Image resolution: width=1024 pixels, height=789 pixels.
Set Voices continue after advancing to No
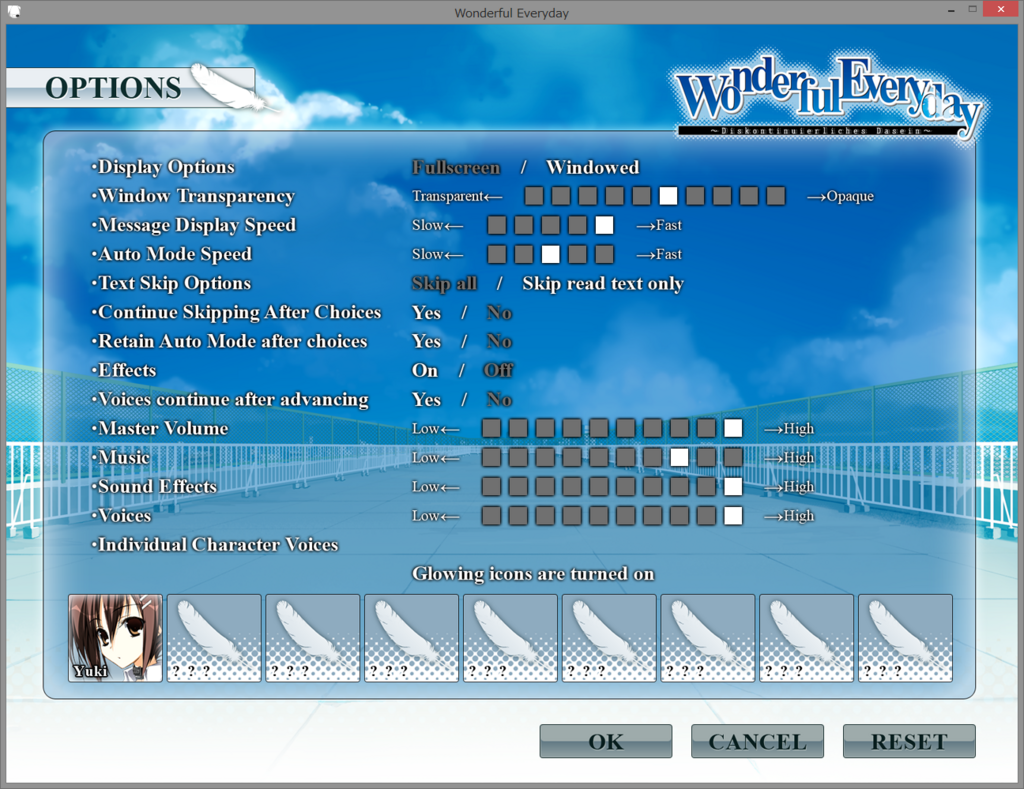499,400
